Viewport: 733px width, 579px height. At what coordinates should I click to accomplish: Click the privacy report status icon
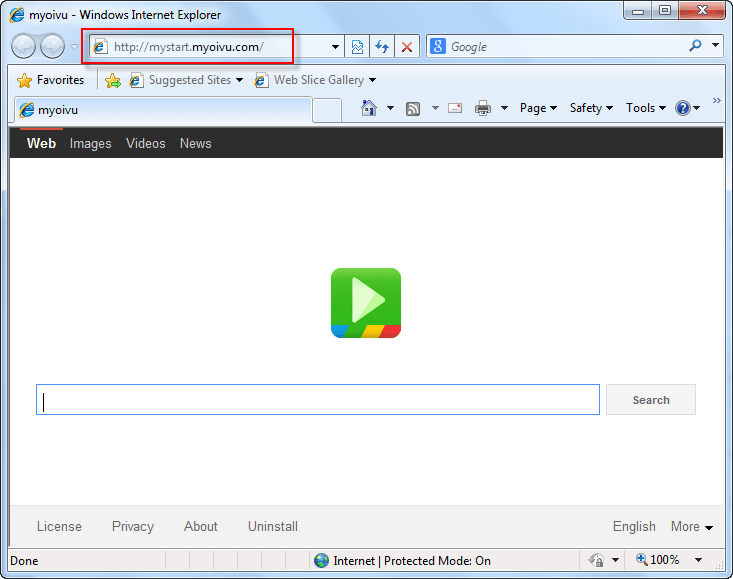[x=596, y=560]
